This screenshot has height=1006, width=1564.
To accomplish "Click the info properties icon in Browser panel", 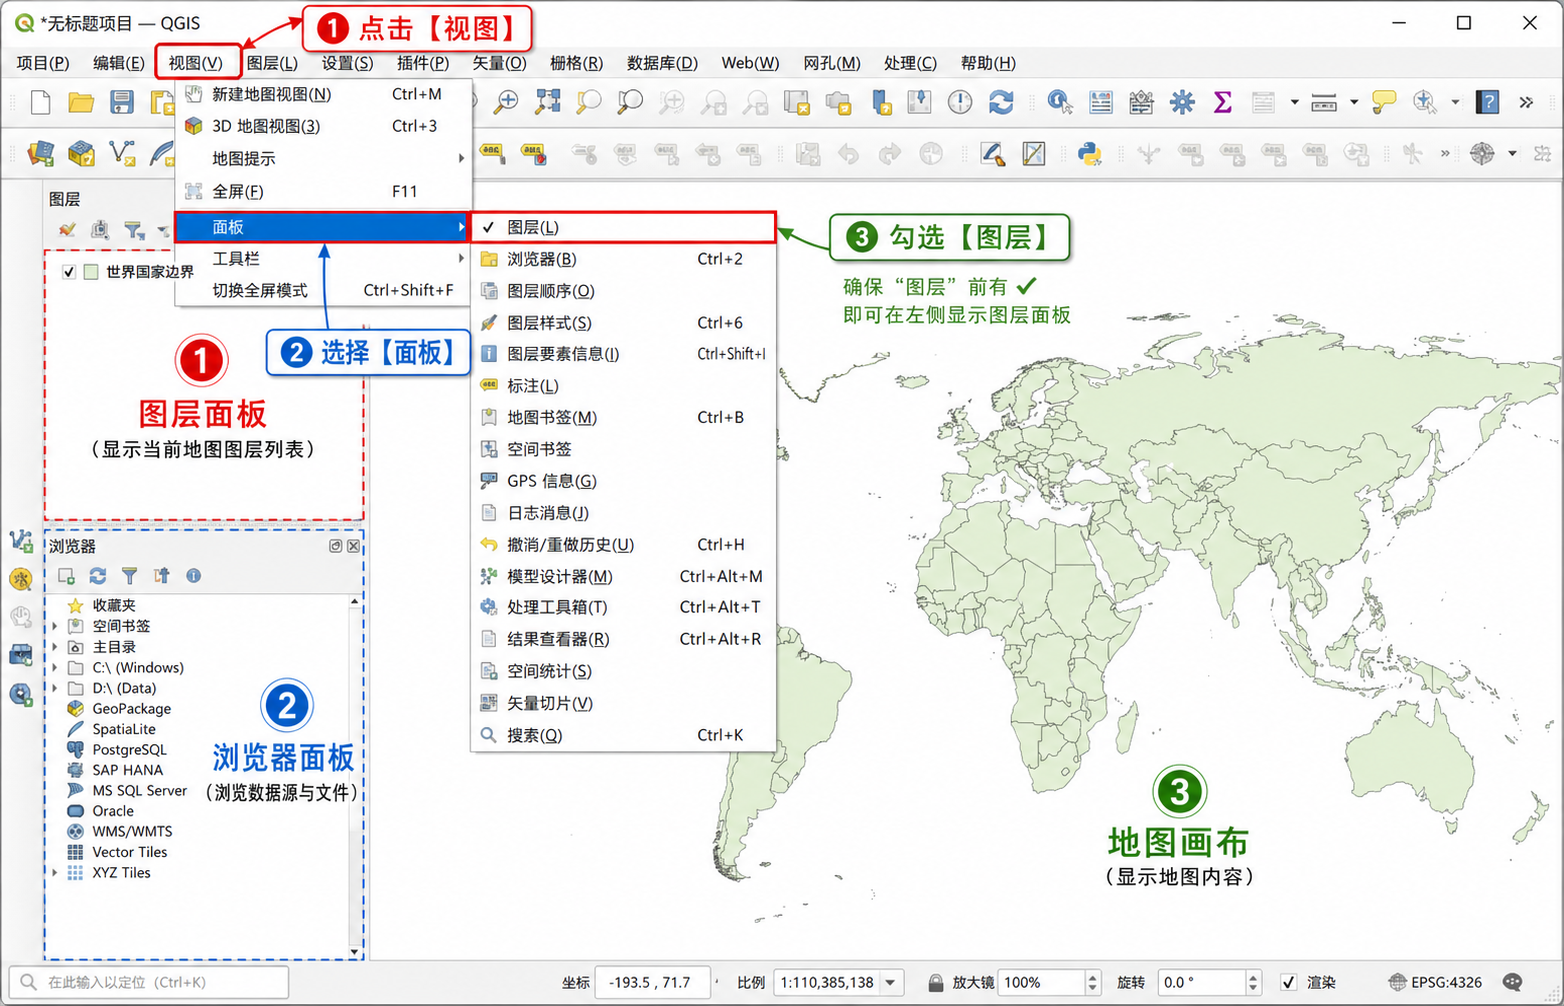I will [194, 576].
